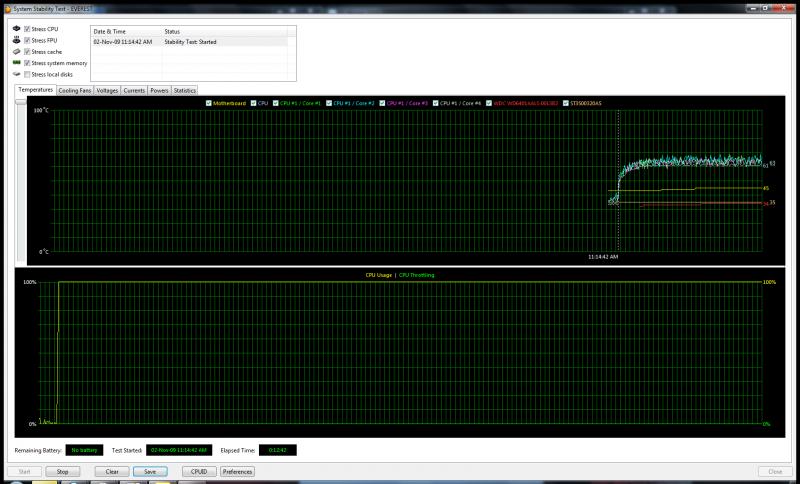
Task: Click the Elapsed Time value field
Action: 278,450
